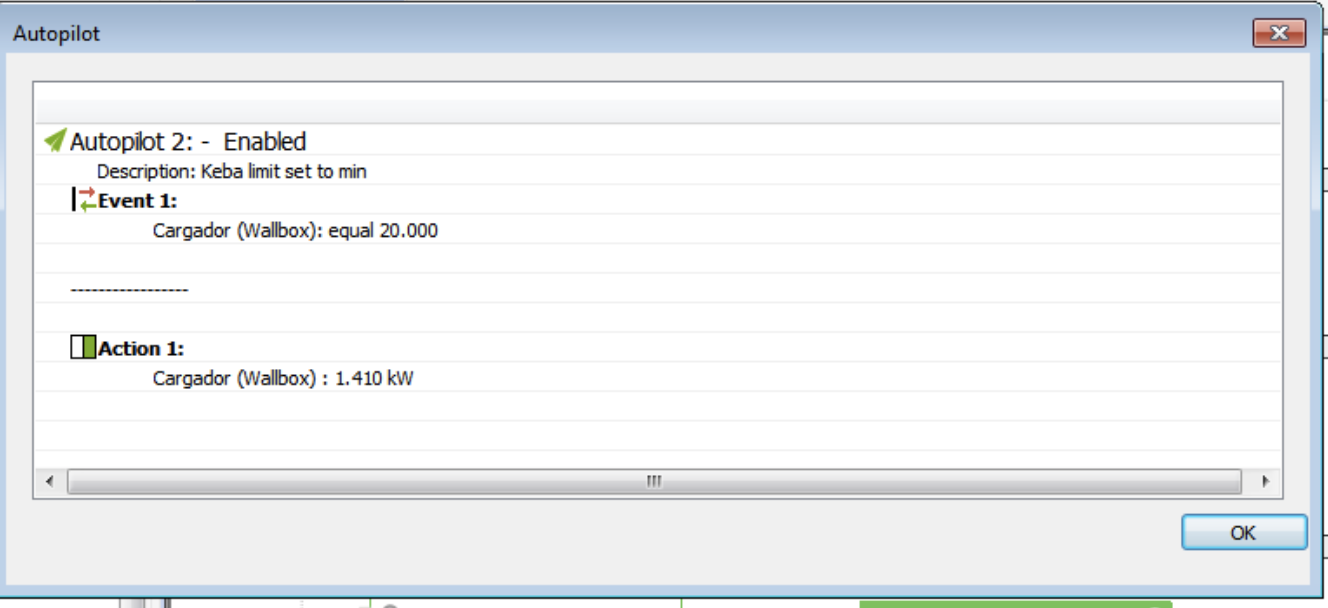
Task: Select the "Action 1:" label
Action: pyautogui.click(x=141, y=349)
